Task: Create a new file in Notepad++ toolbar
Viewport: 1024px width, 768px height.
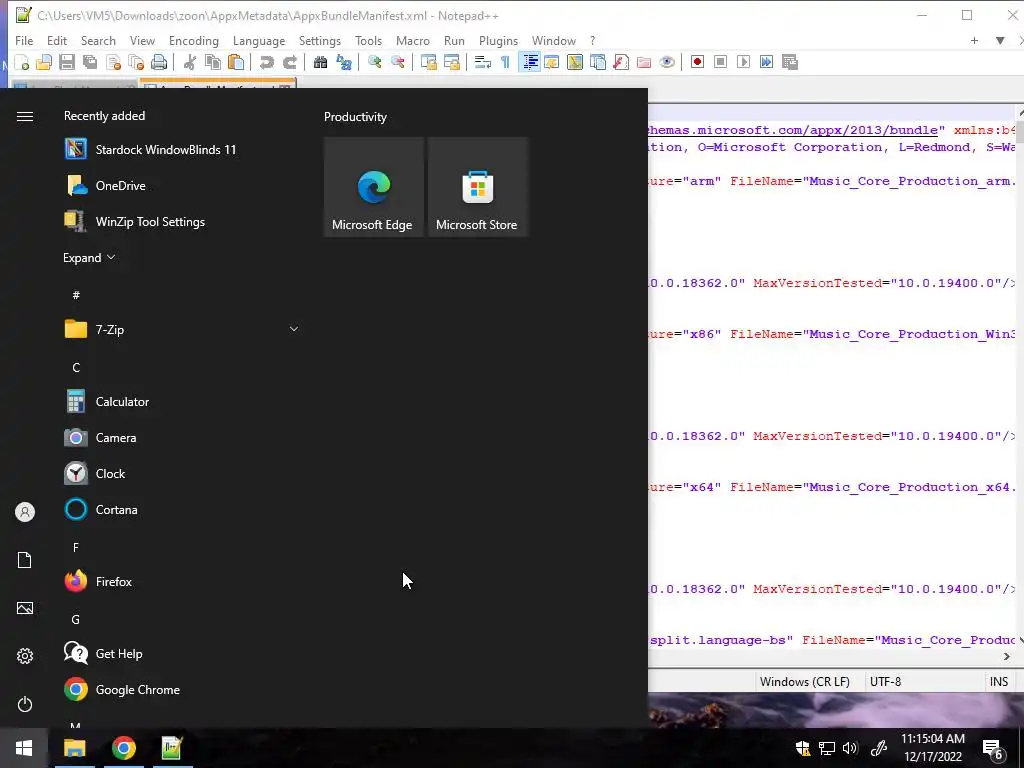Action: [22, 62]
